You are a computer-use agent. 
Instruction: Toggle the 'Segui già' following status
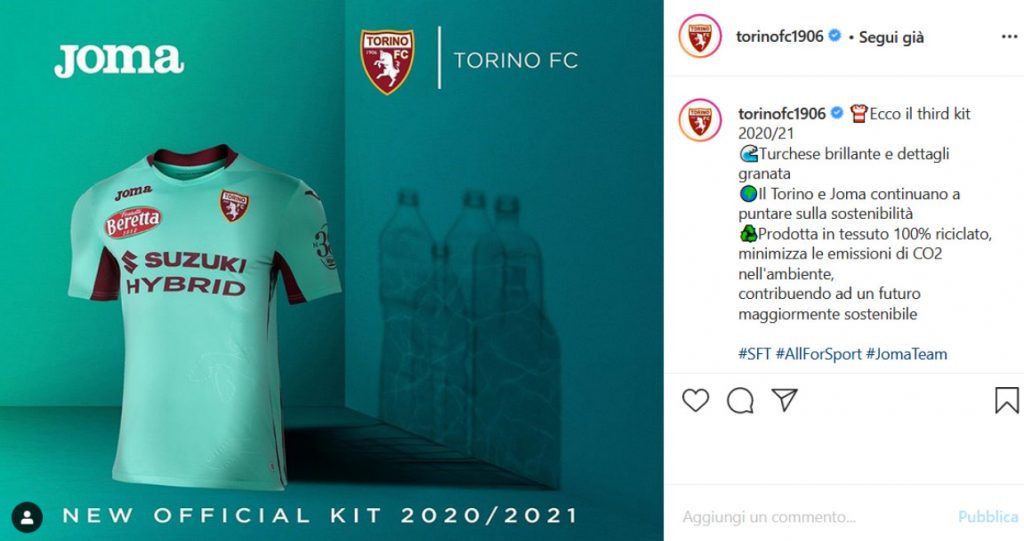(891, 37)
